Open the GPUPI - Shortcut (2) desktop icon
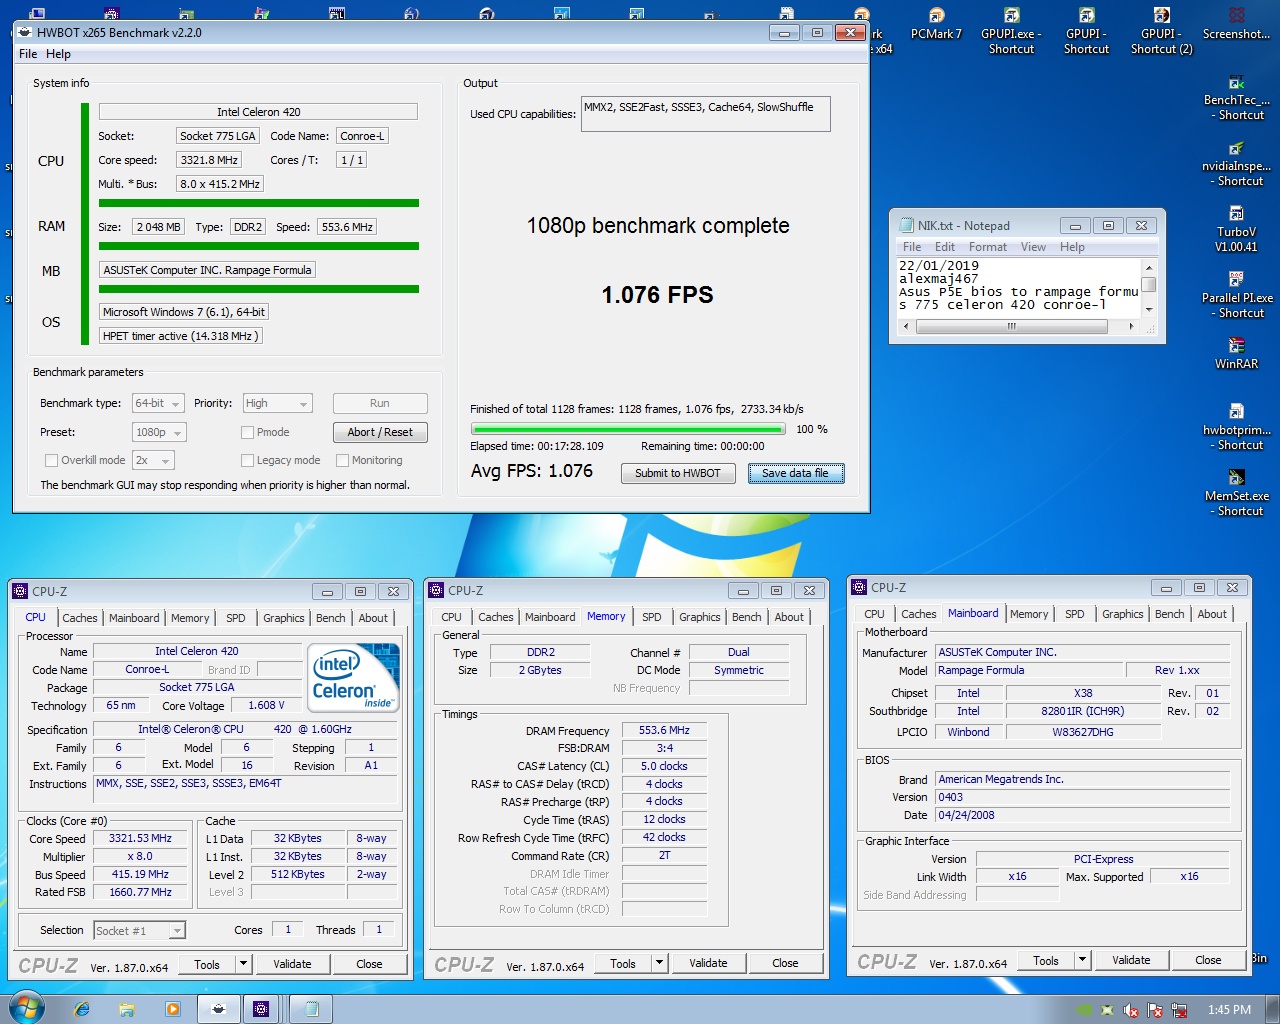Image resolution: width=1280 pixels, height=1024 pixels. (x=1161, y=30)
